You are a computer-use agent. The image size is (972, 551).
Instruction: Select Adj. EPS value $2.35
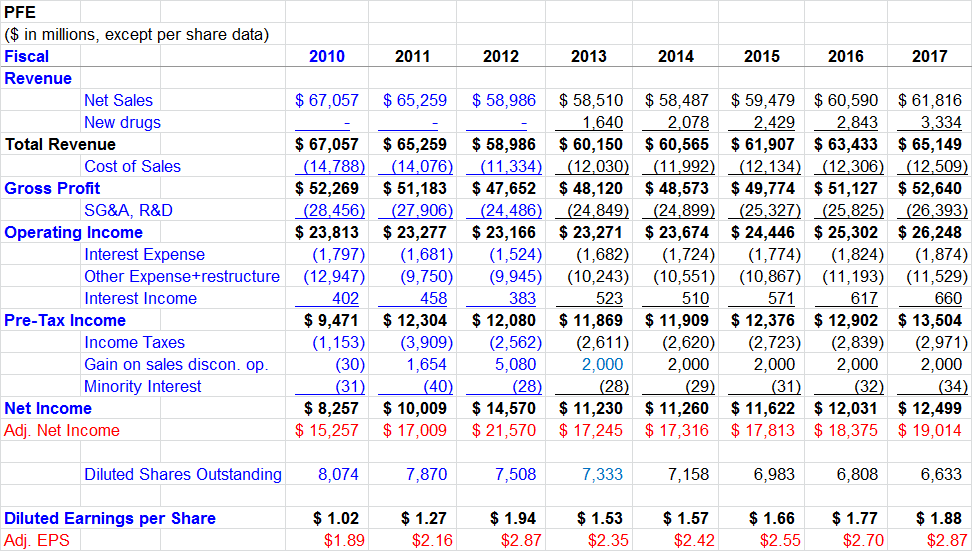coord(608,540)
